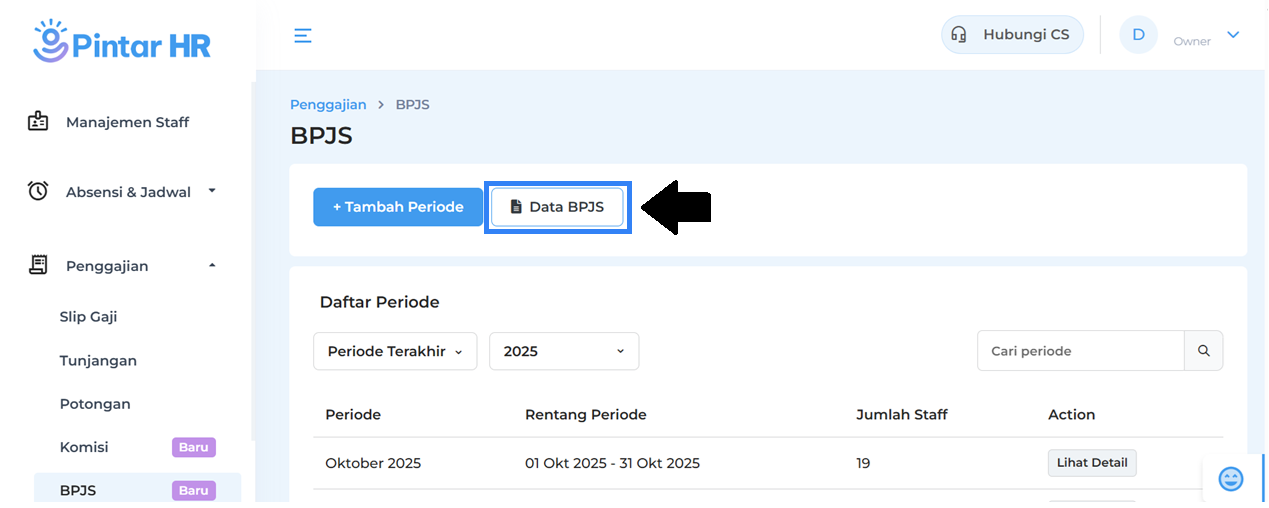Click the Absensi alarm clock icon
This screenshot has width=1269, height=508.
[x=38, y=191]
